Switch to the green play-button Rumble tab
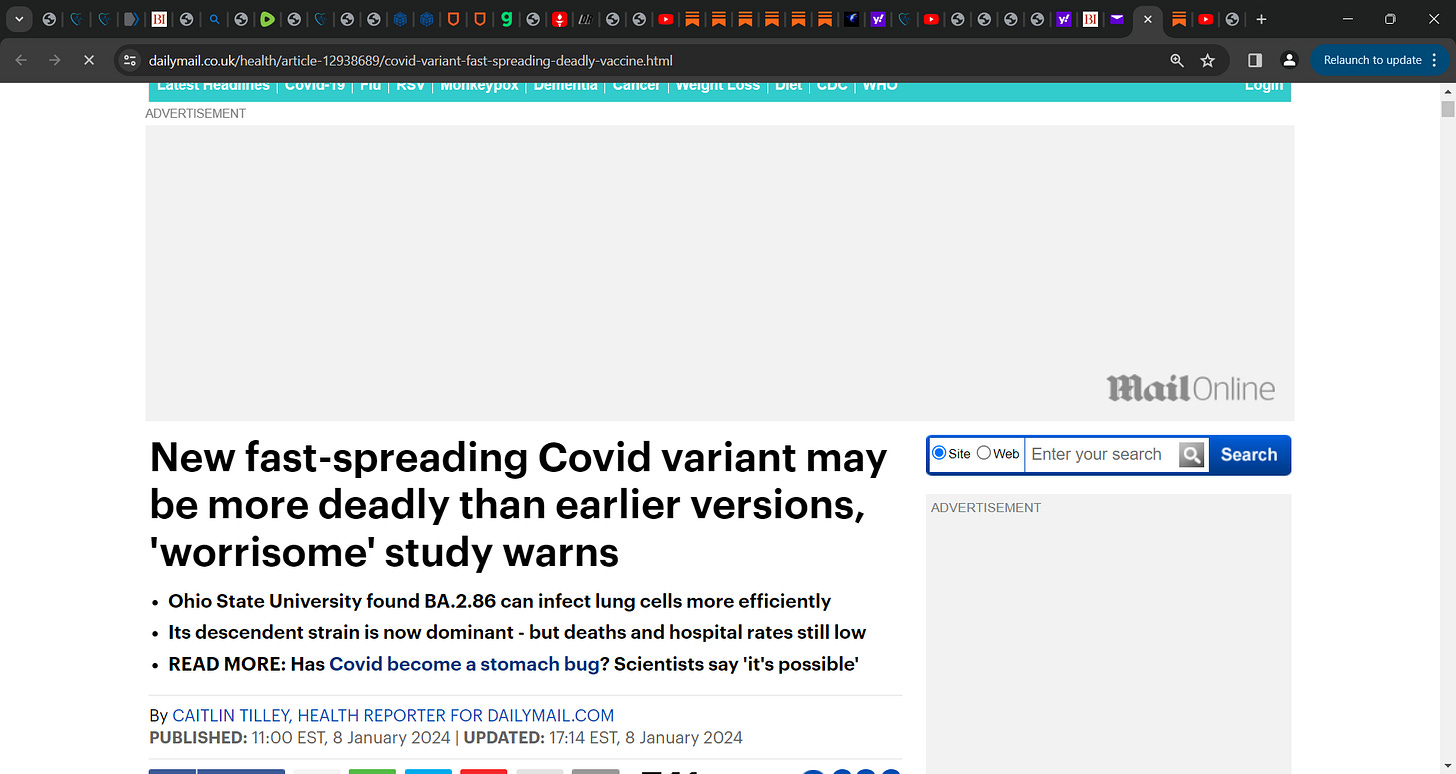This screenshot has height=774, width=1456. [x=267, y=19]
